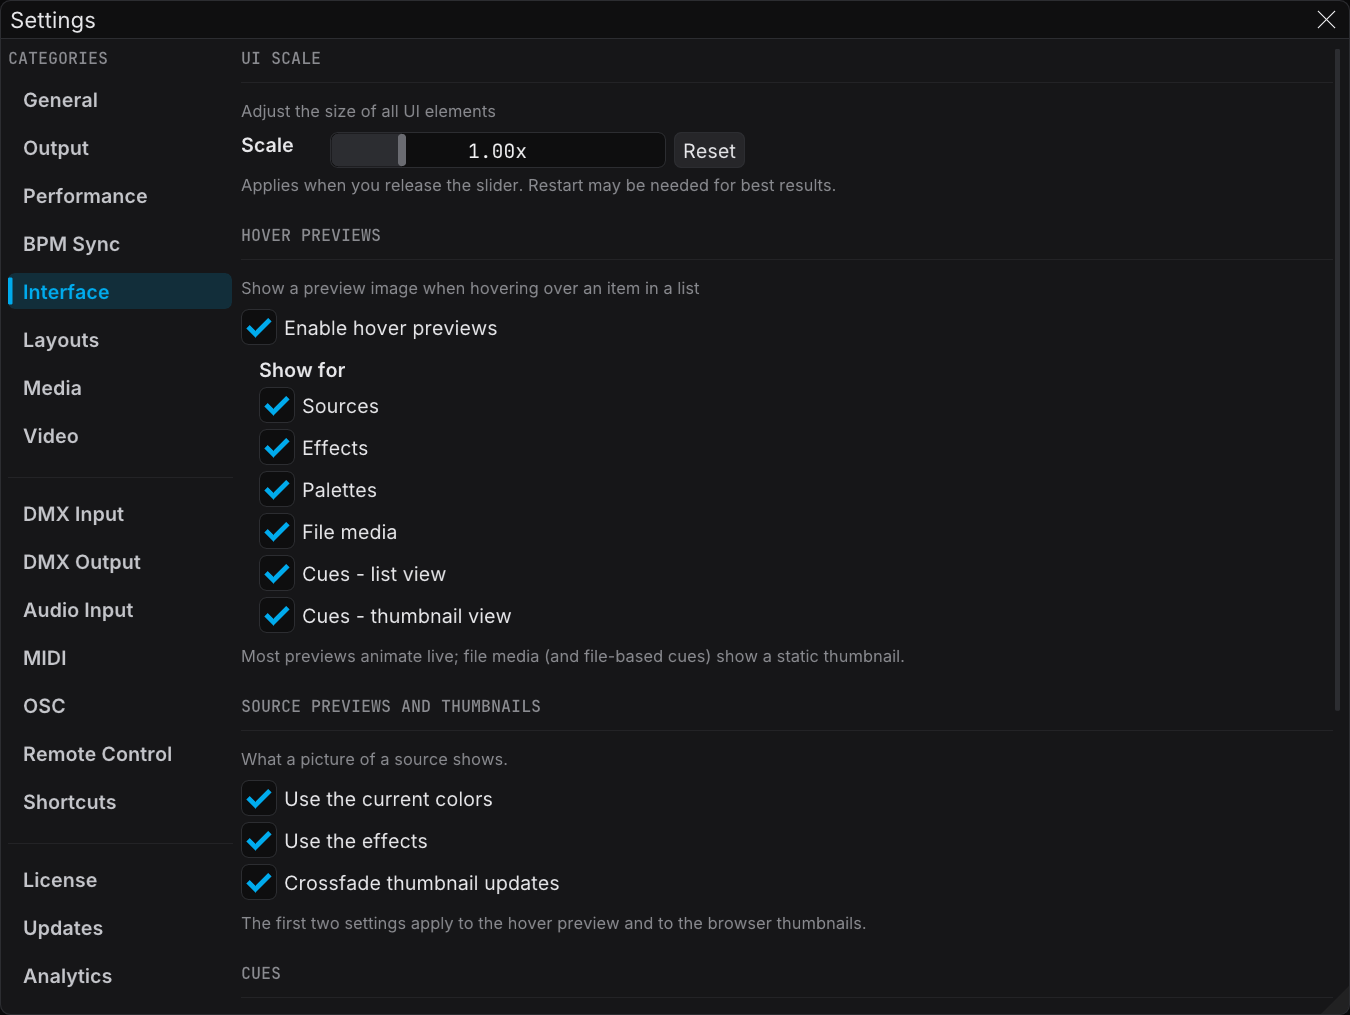Screen dimensions: 1350x1015
Task: Disable hover previews for Palettes
Action: [277, 490]
